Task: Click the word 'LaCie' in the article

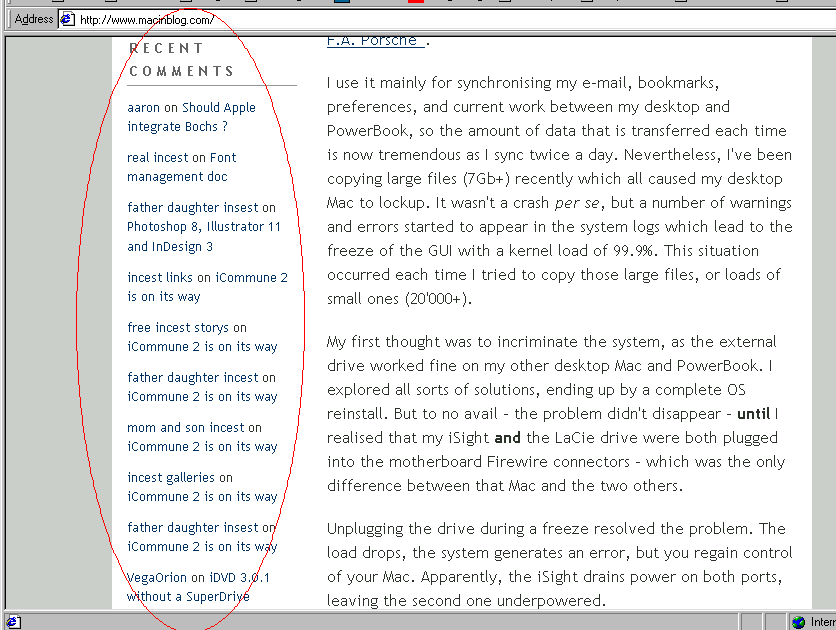Action: click(x=574, y=438)
